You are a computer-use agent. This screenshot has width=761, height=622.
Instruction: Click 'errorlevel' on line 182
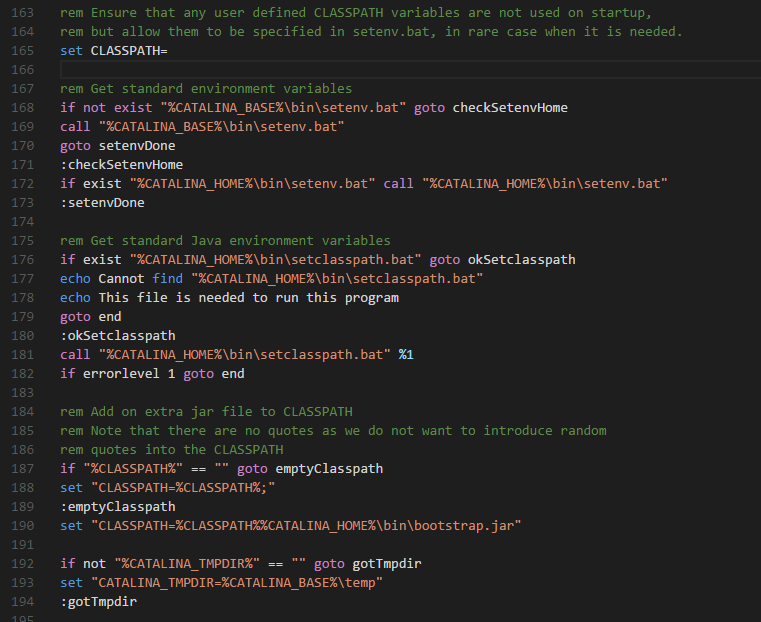(121, 374)
